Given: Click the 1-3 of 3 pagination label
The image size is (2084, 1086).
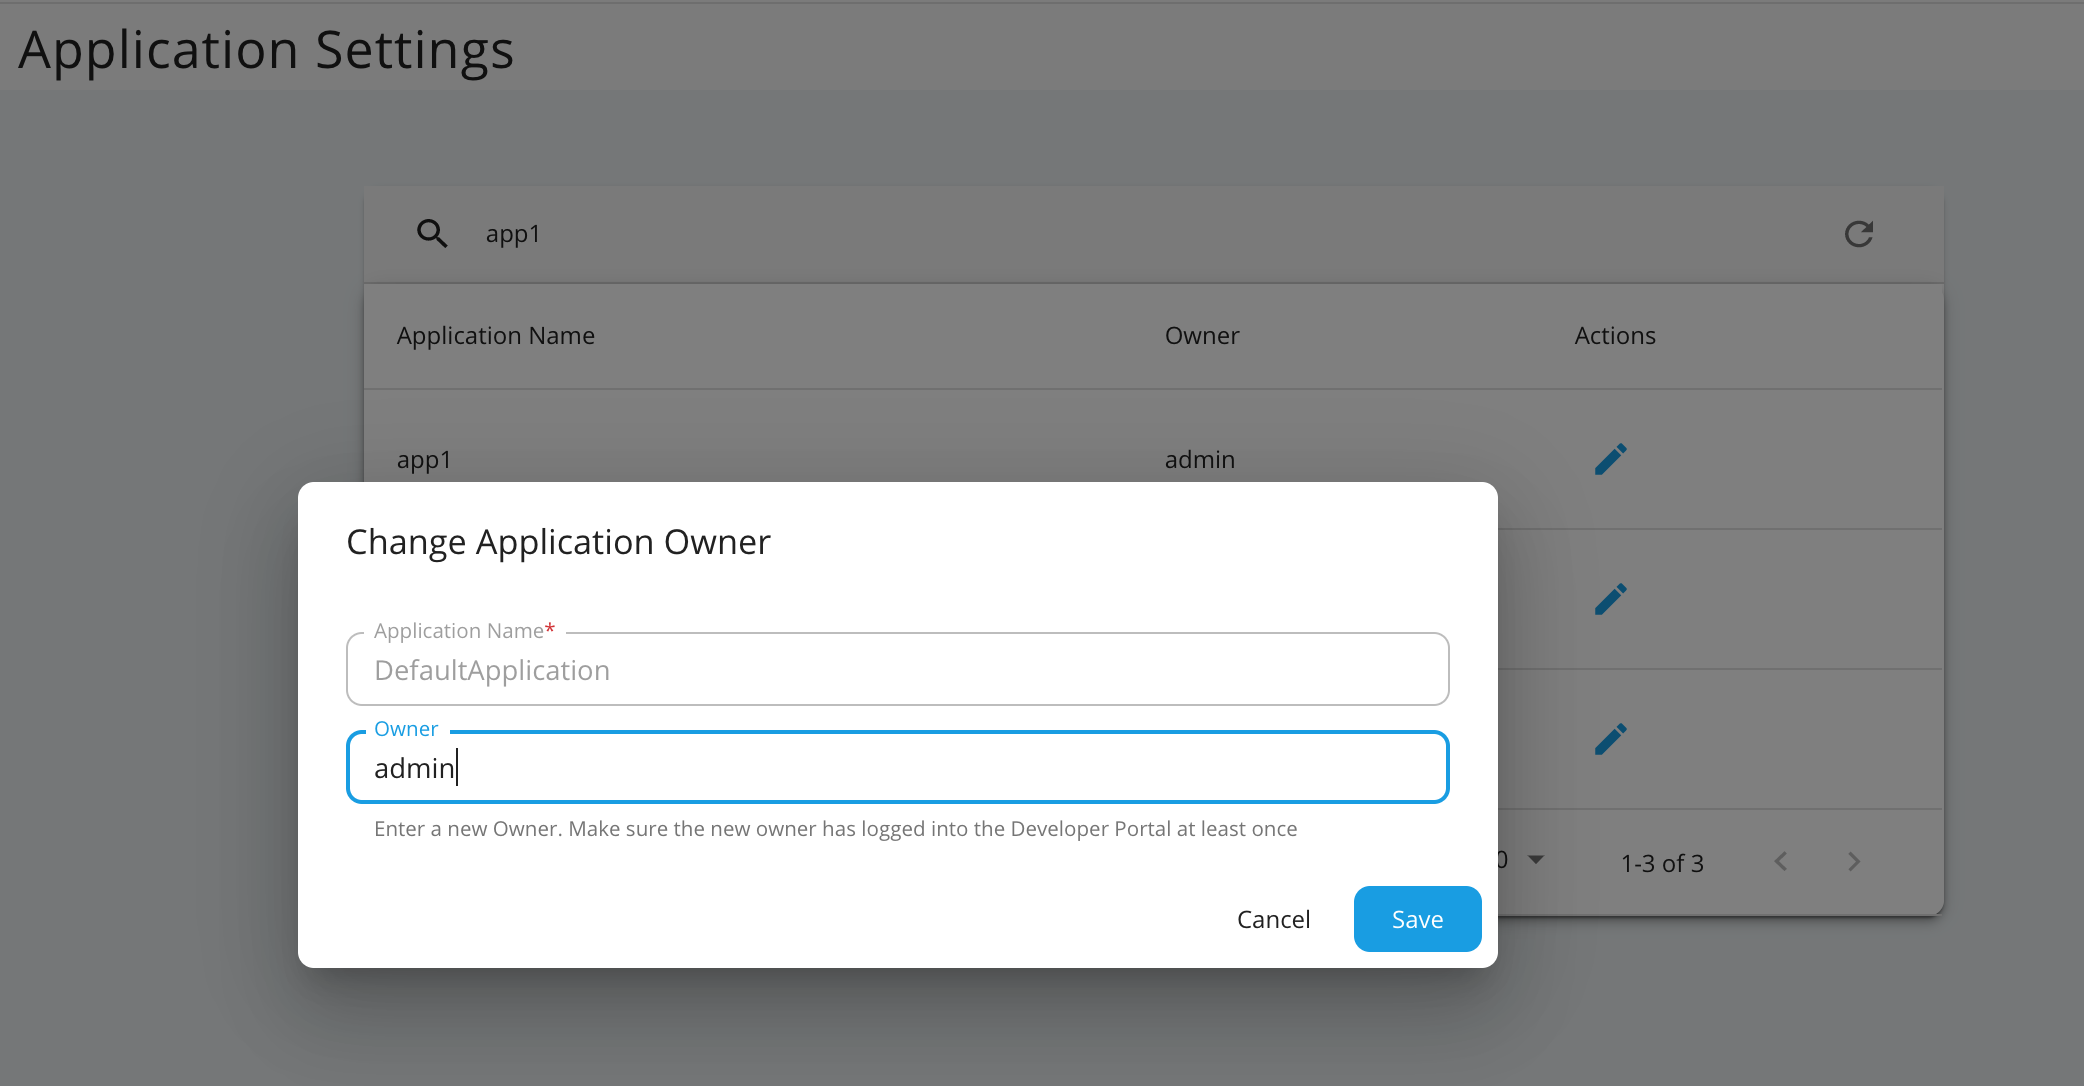Looking at the screenshot, I should 1661,862.
